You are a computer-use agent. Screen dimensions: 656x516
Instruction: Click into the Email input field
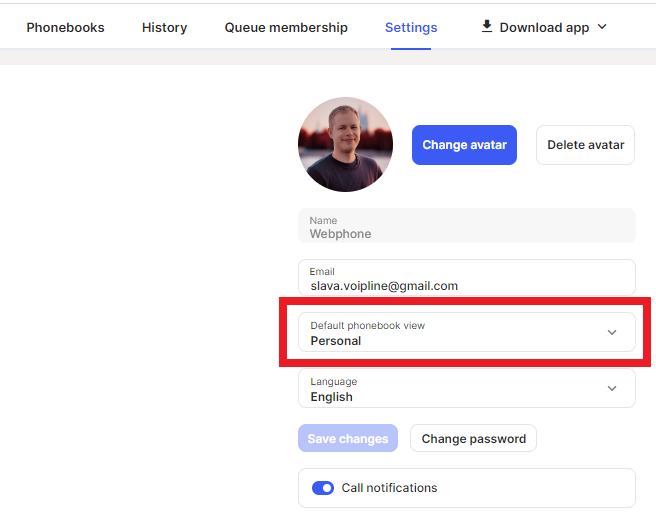pyautogui.click(x=467, y=277)
